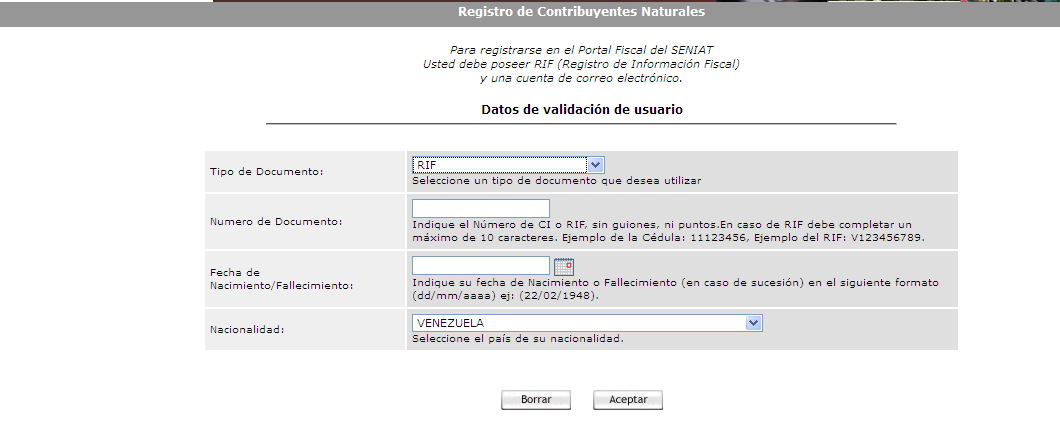Click intro text 'Para registrarse en el Portal Fiscal'
This screenshot has height=438, width=1060.
[581, 50]
